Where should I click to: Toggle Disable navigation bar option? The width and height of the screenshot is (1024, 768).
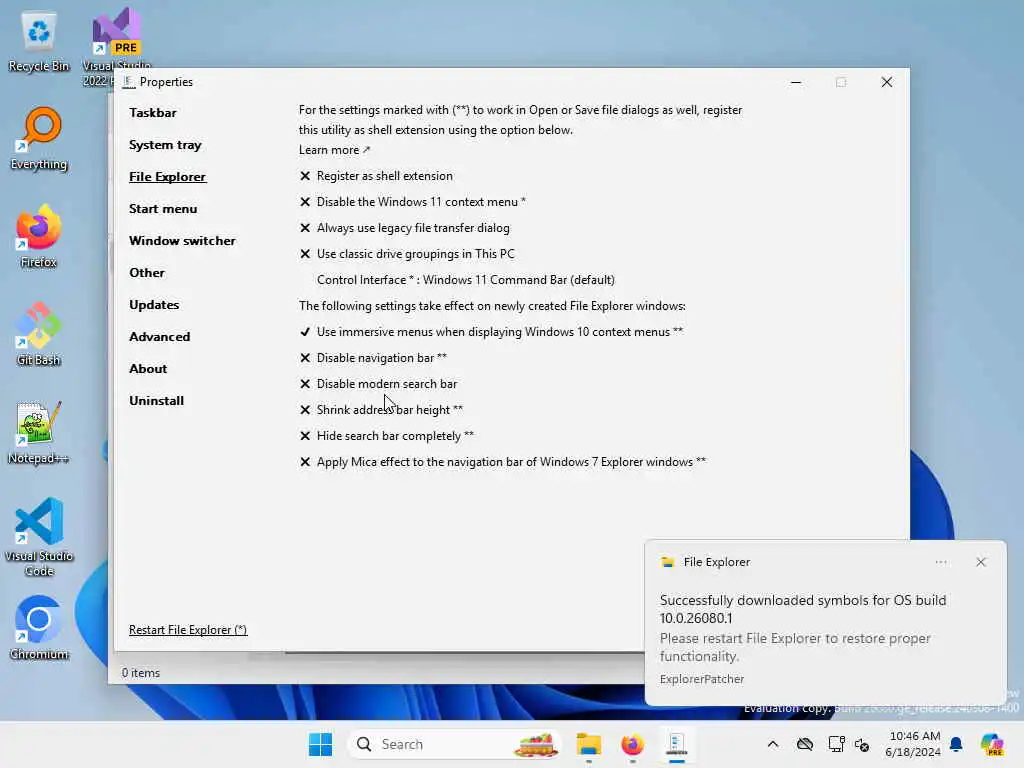[x=374, y=358]
